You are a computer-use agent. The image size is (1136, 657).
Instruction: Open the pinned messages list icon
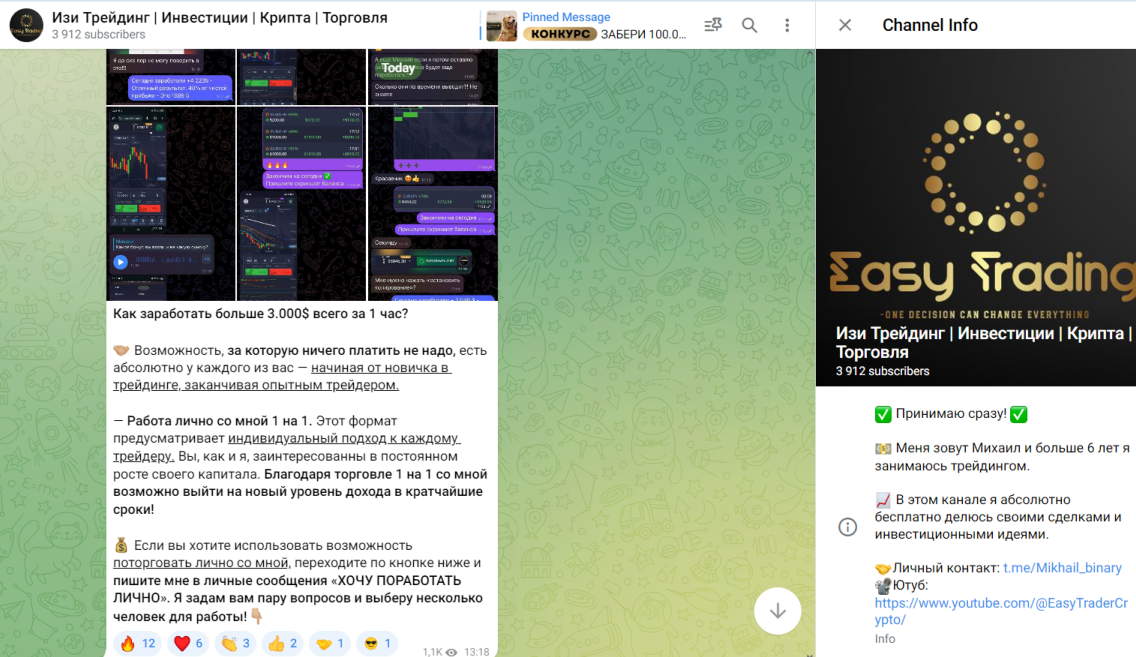(x=713, y=25)
